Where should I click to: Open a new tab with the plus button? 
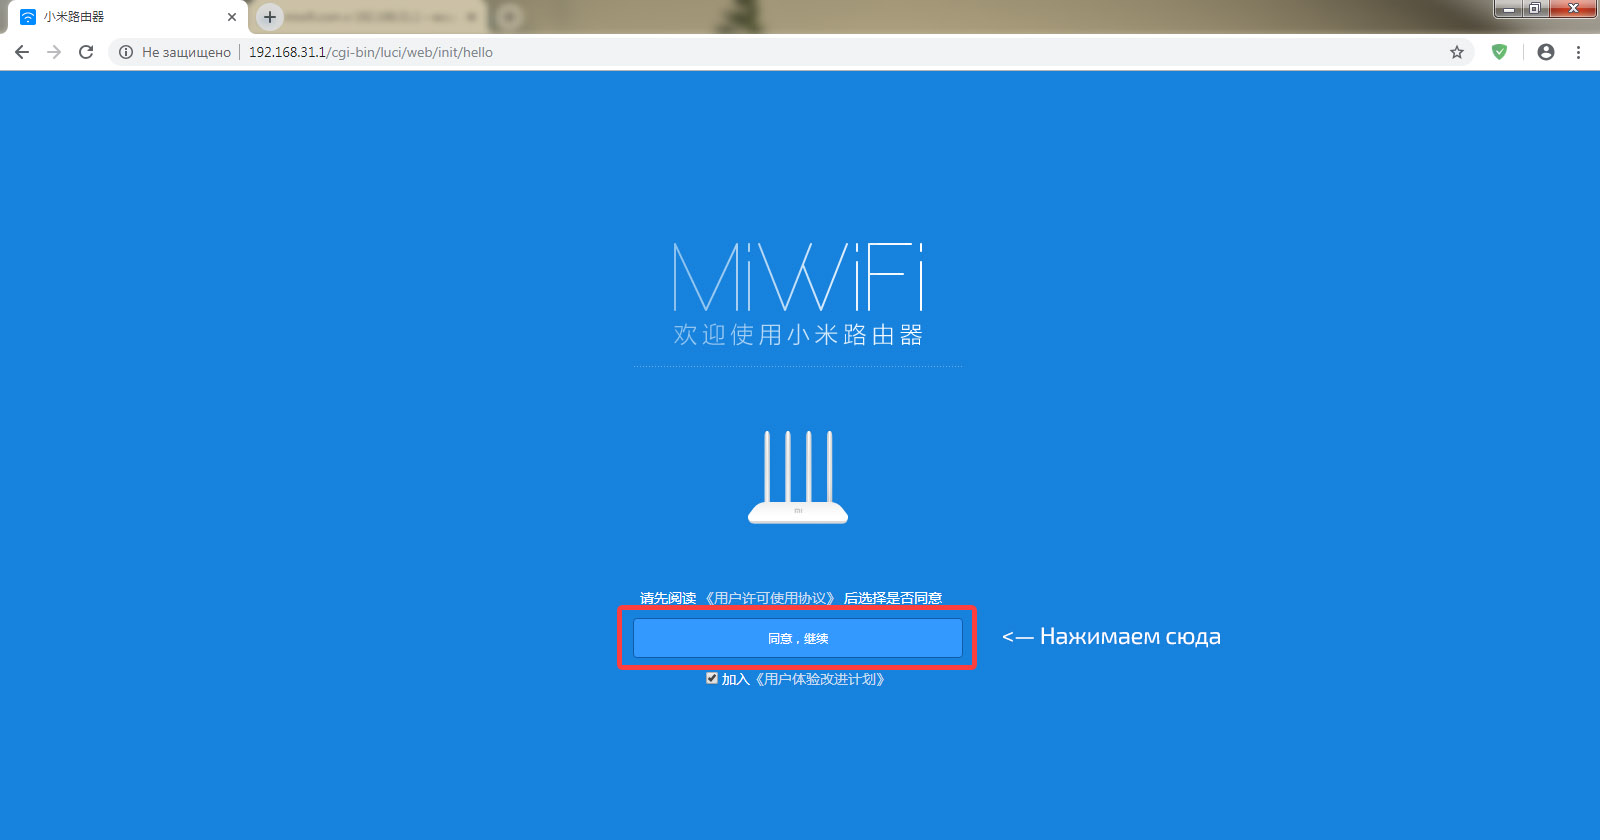pos(270,17)
